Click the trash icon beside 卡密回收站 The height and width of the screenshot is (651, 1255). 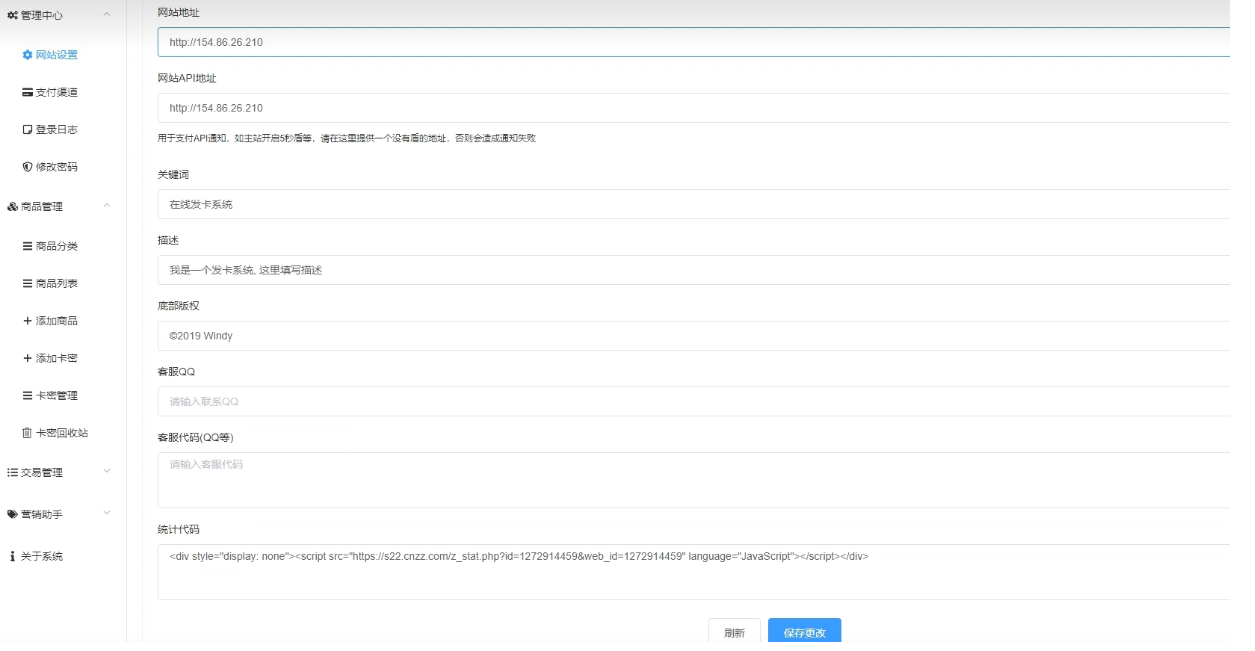(x=27, y=433)
